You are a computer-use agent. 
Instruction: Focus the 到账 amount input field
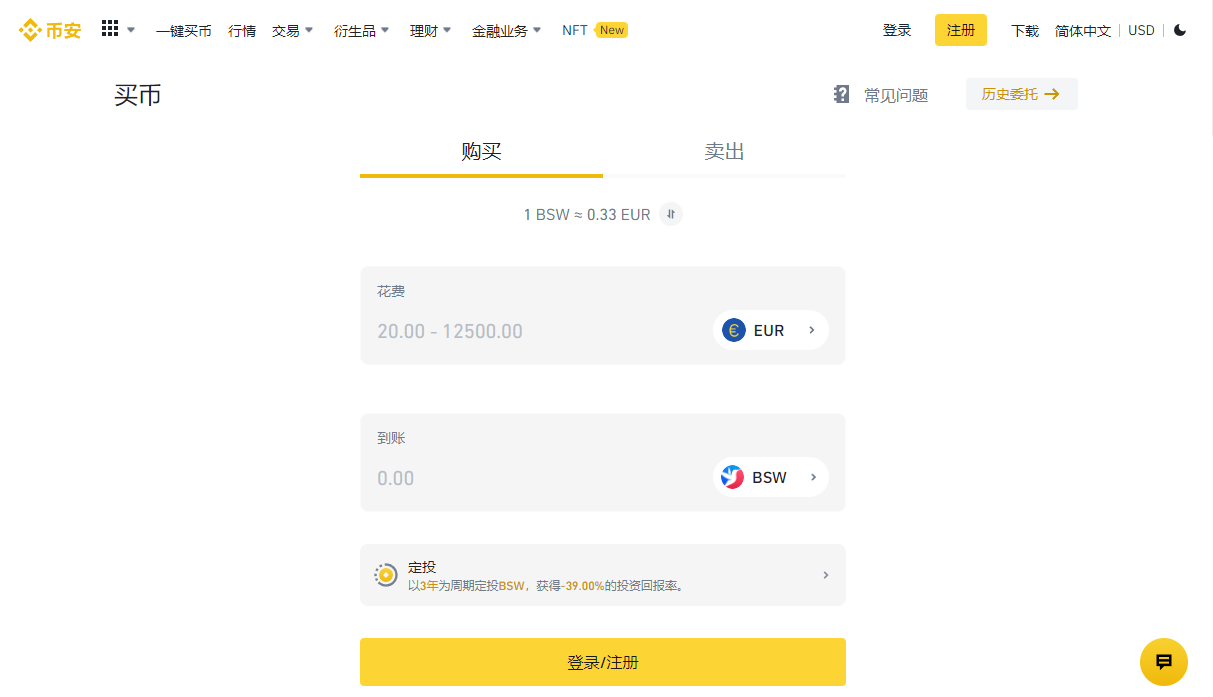coord(535,478)
